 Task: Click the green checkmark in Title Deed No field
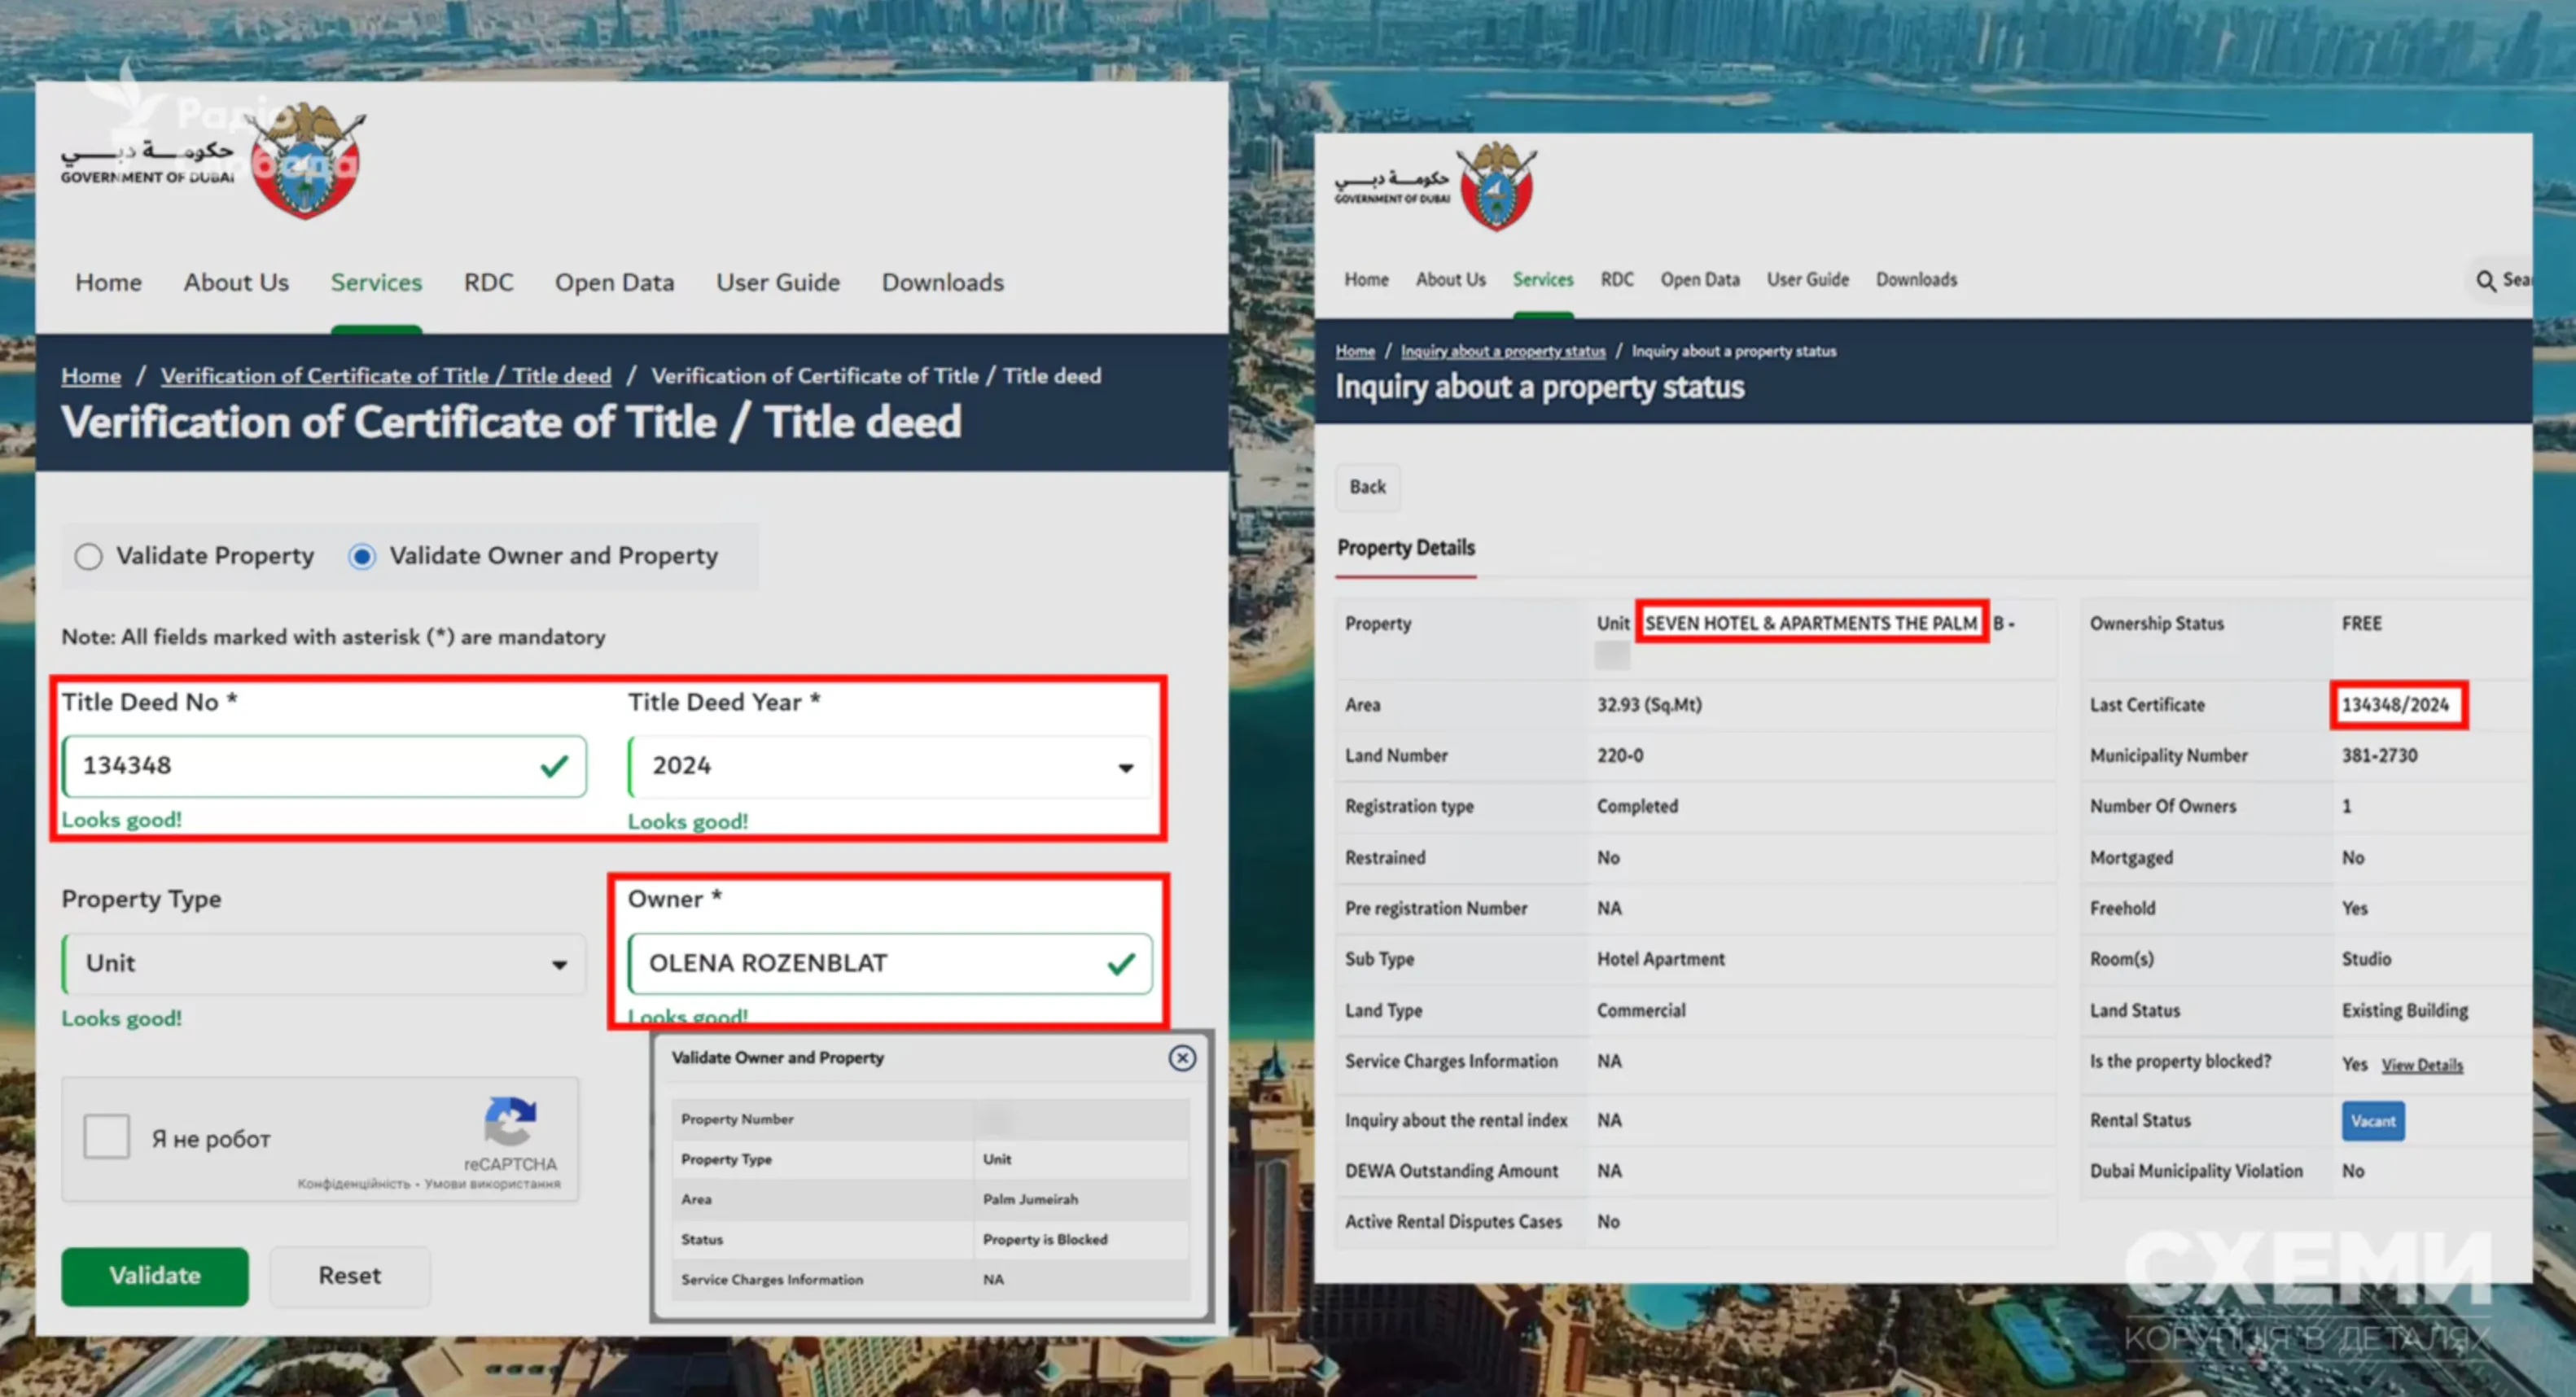tap(554, 766)
